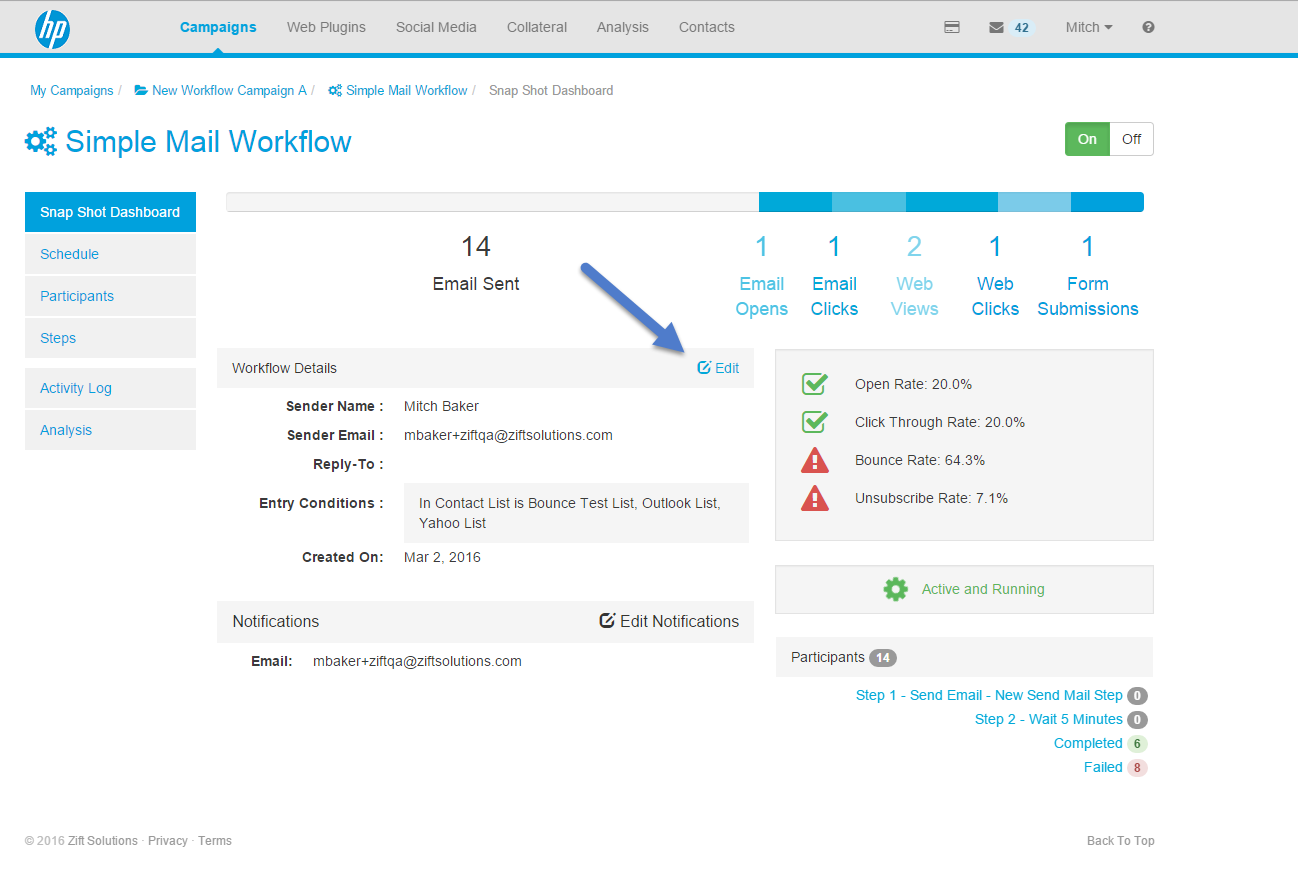
Task: Switch the workflow toggle to Off
Action: coord(1131,139)
